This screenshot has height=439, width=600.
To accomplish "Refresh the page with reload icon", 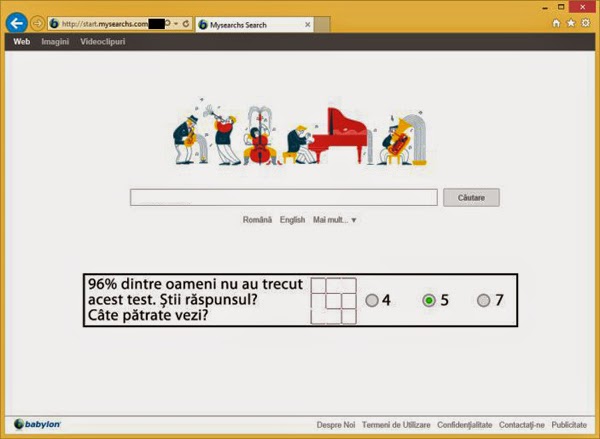I will pyautogui.click(x=186, y=24).
